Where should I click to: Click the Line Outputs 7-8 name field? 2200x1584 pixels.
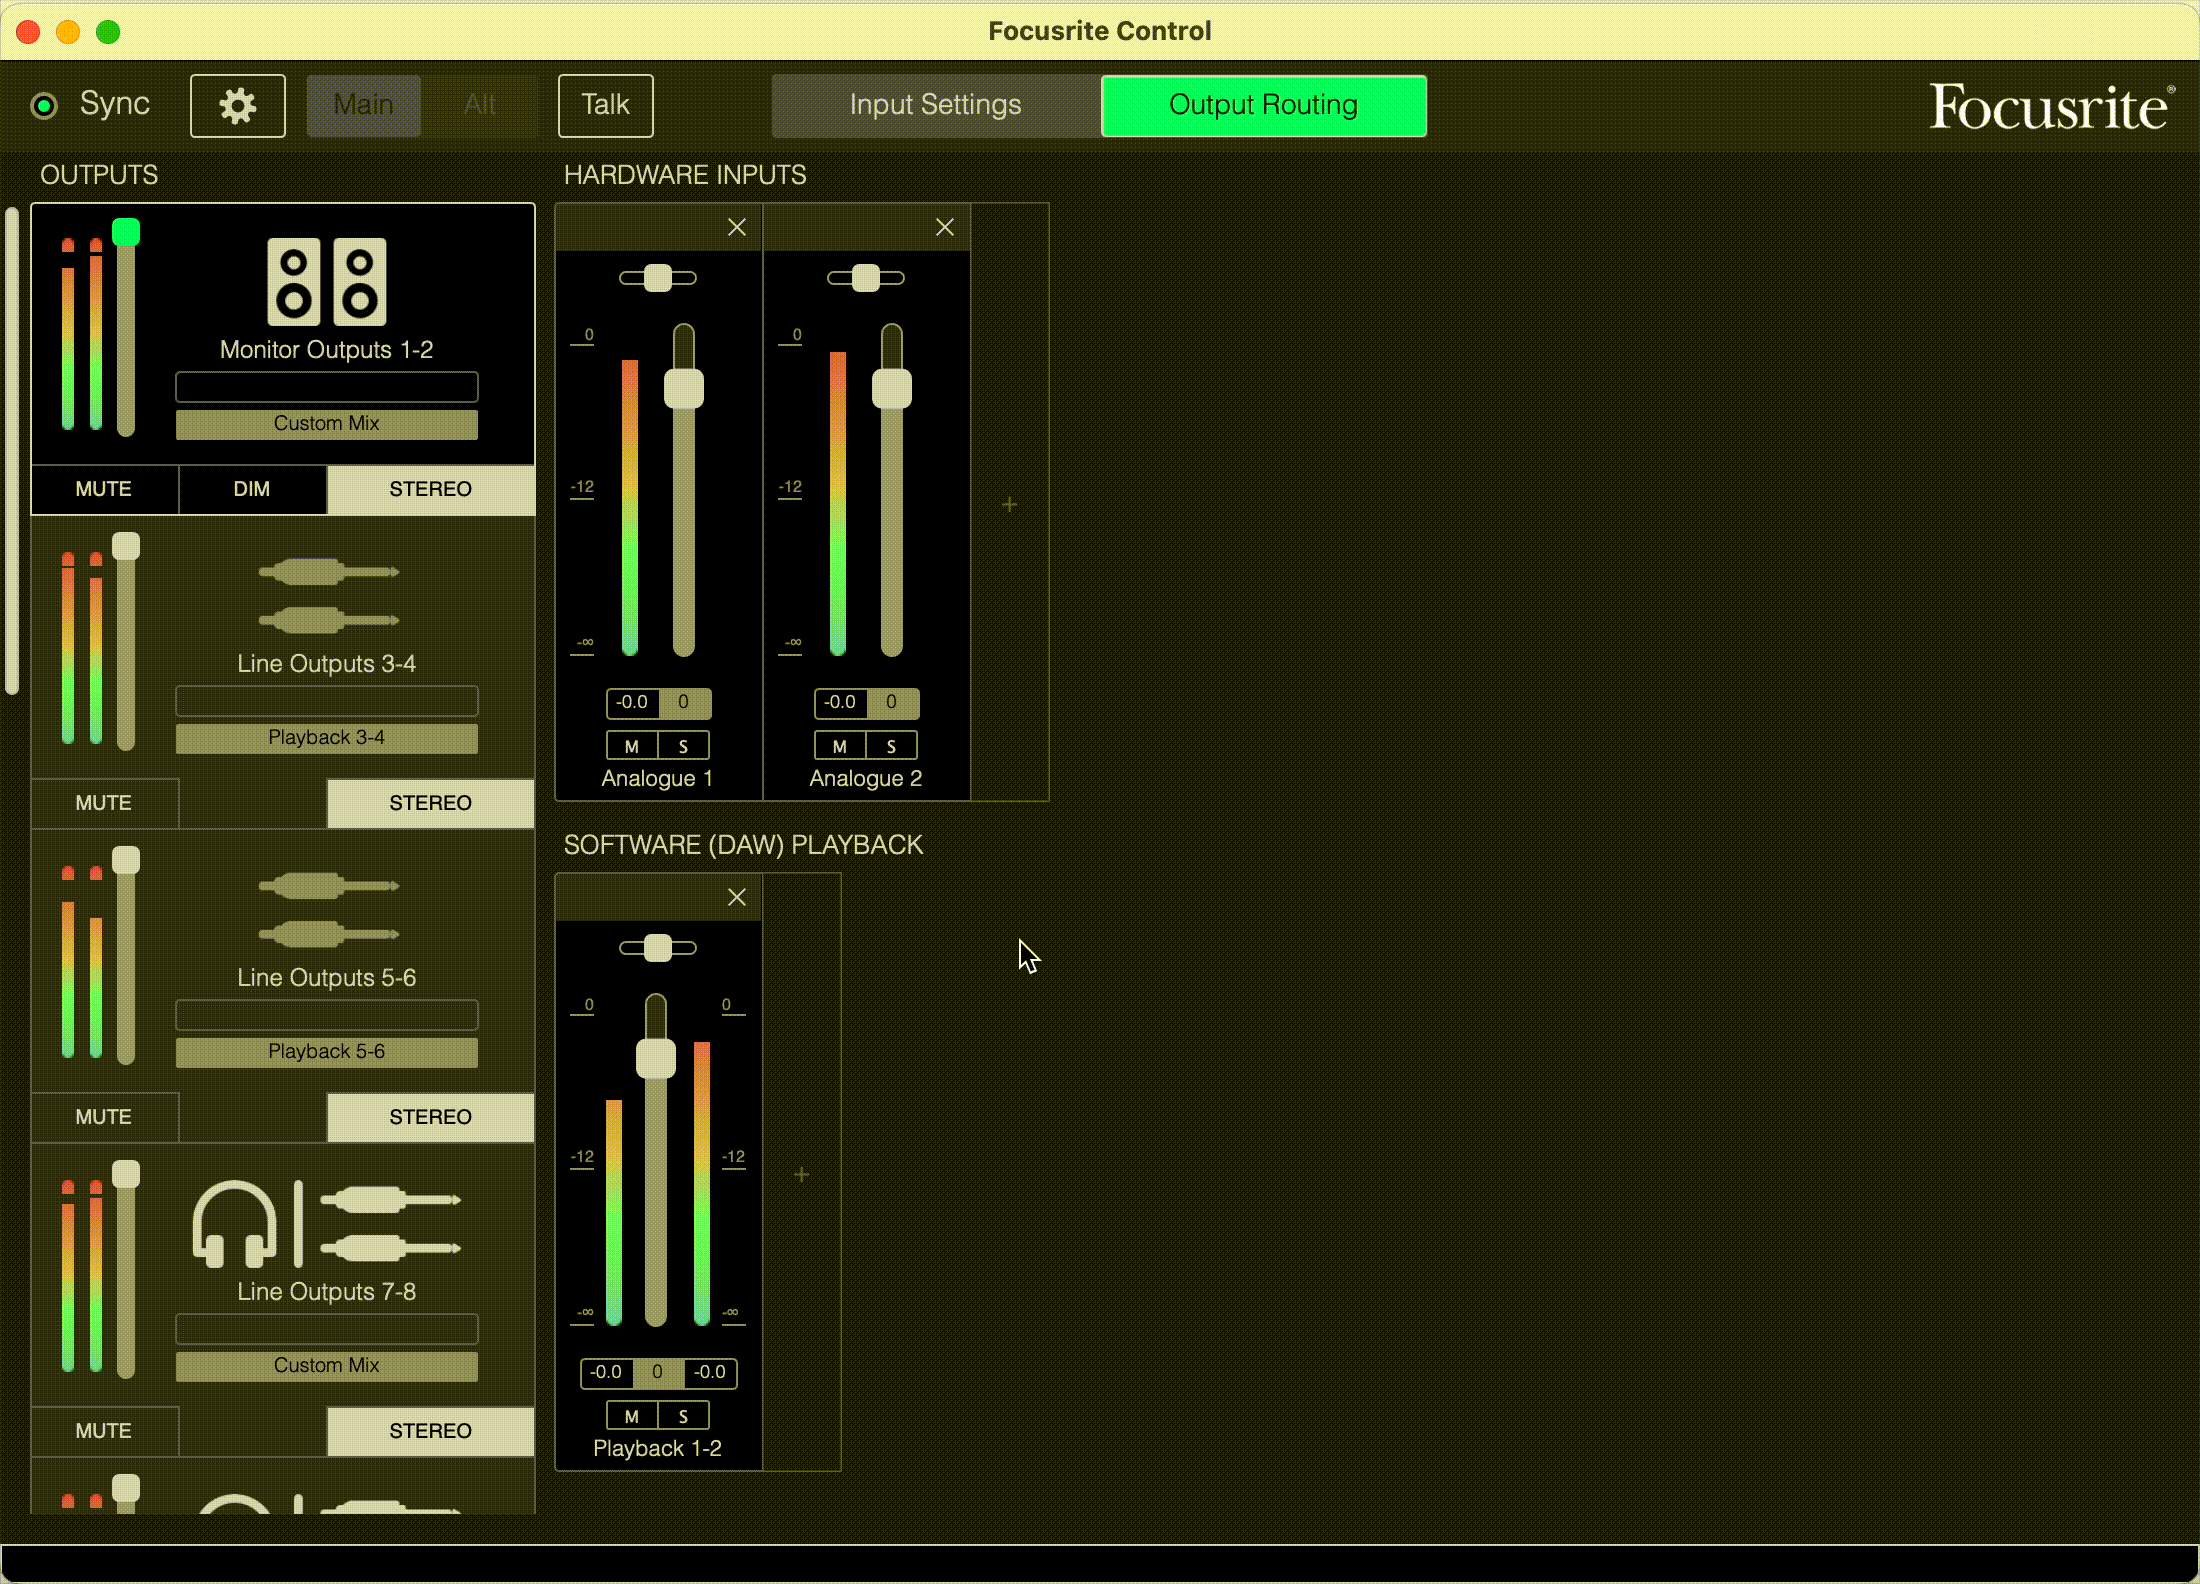(x=327, y=1329)
